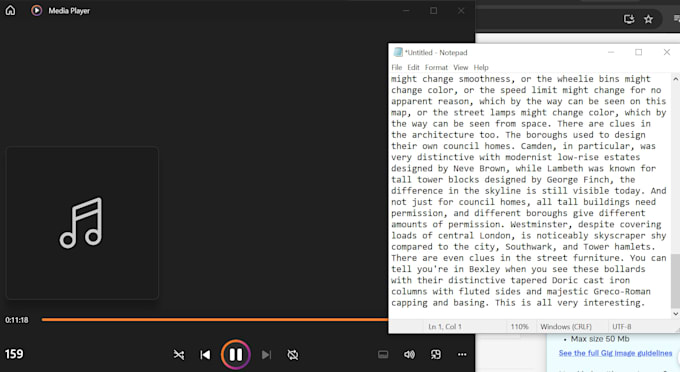The height and width of the screenshot is (372, 680).
Task: Bookmark page with browser star icon
Action: [x=648, y=19]
